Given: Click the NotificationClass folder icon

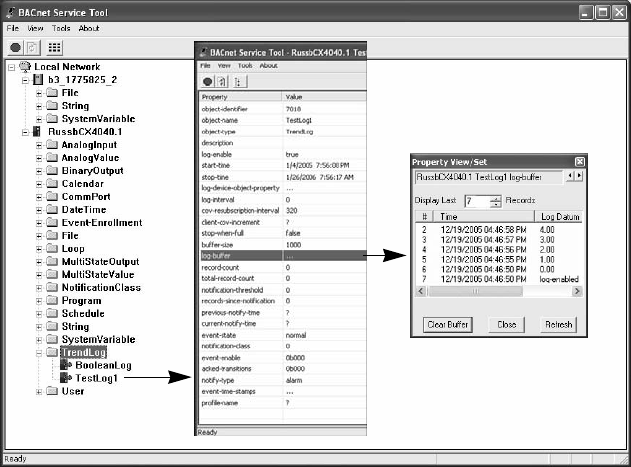Looking at the screenshot, I should coord(52,287).
